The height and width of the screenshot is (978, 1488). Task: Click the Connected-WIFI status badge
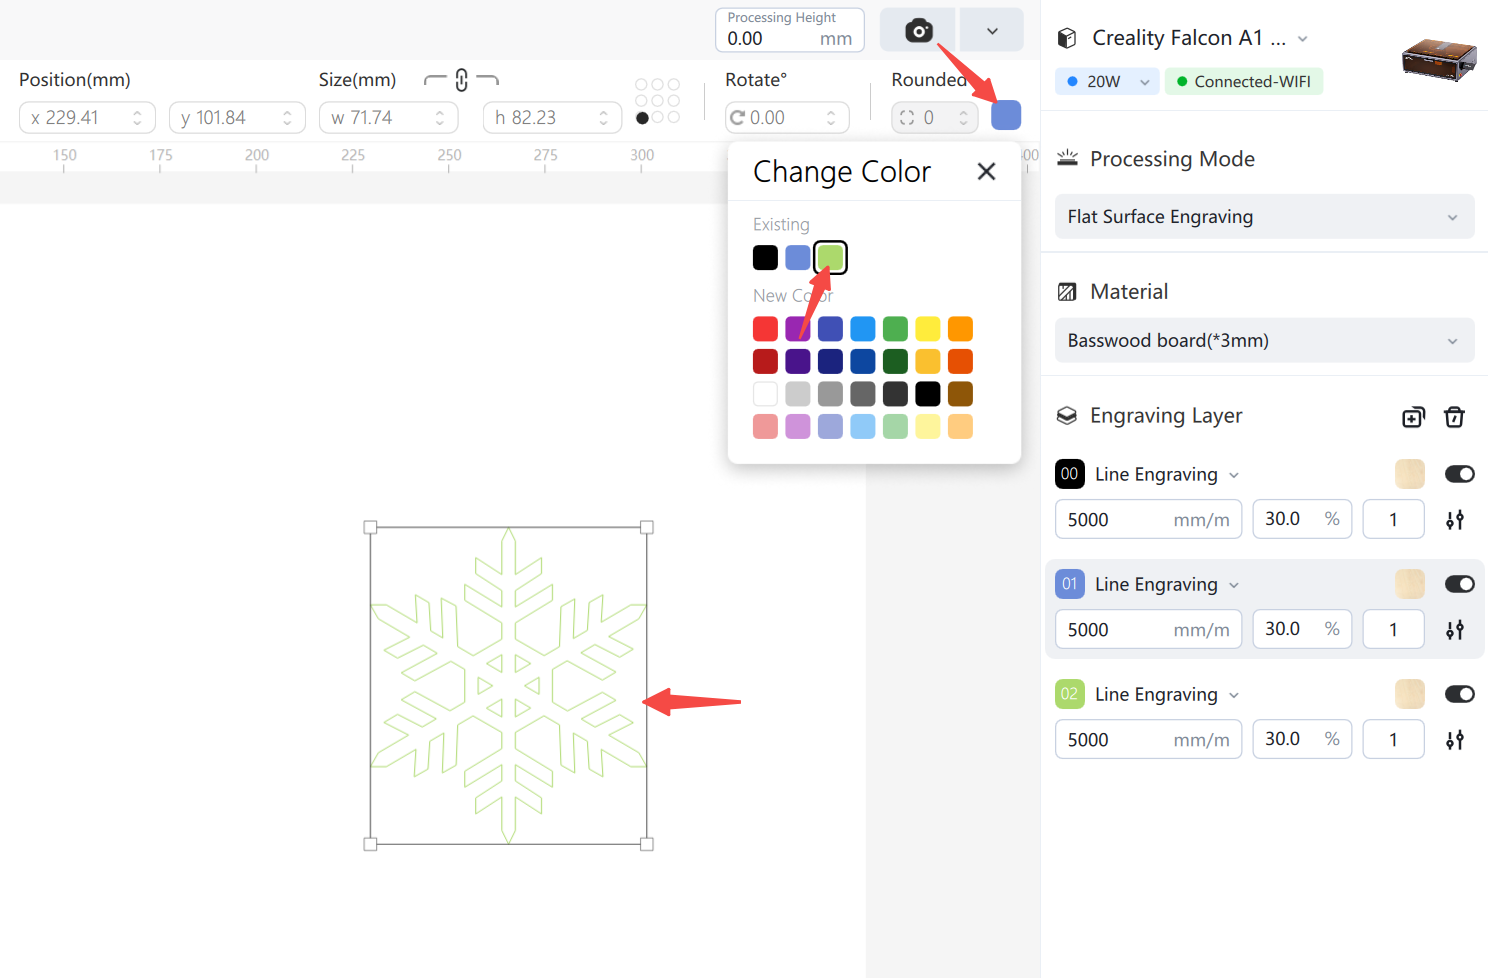click(x=1243, y=81)
